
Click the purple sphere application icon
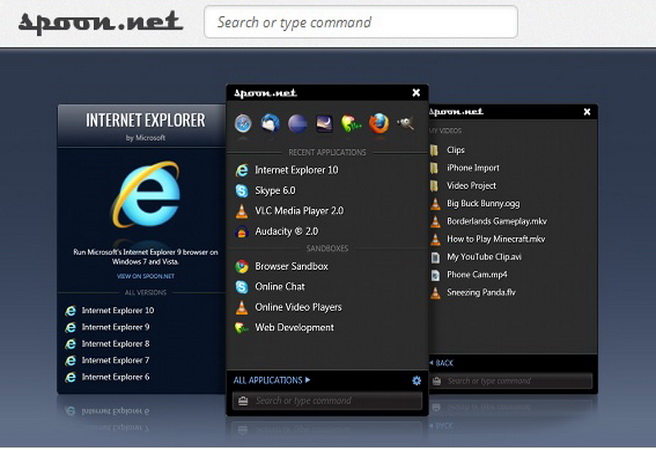(x=297, y=124)
